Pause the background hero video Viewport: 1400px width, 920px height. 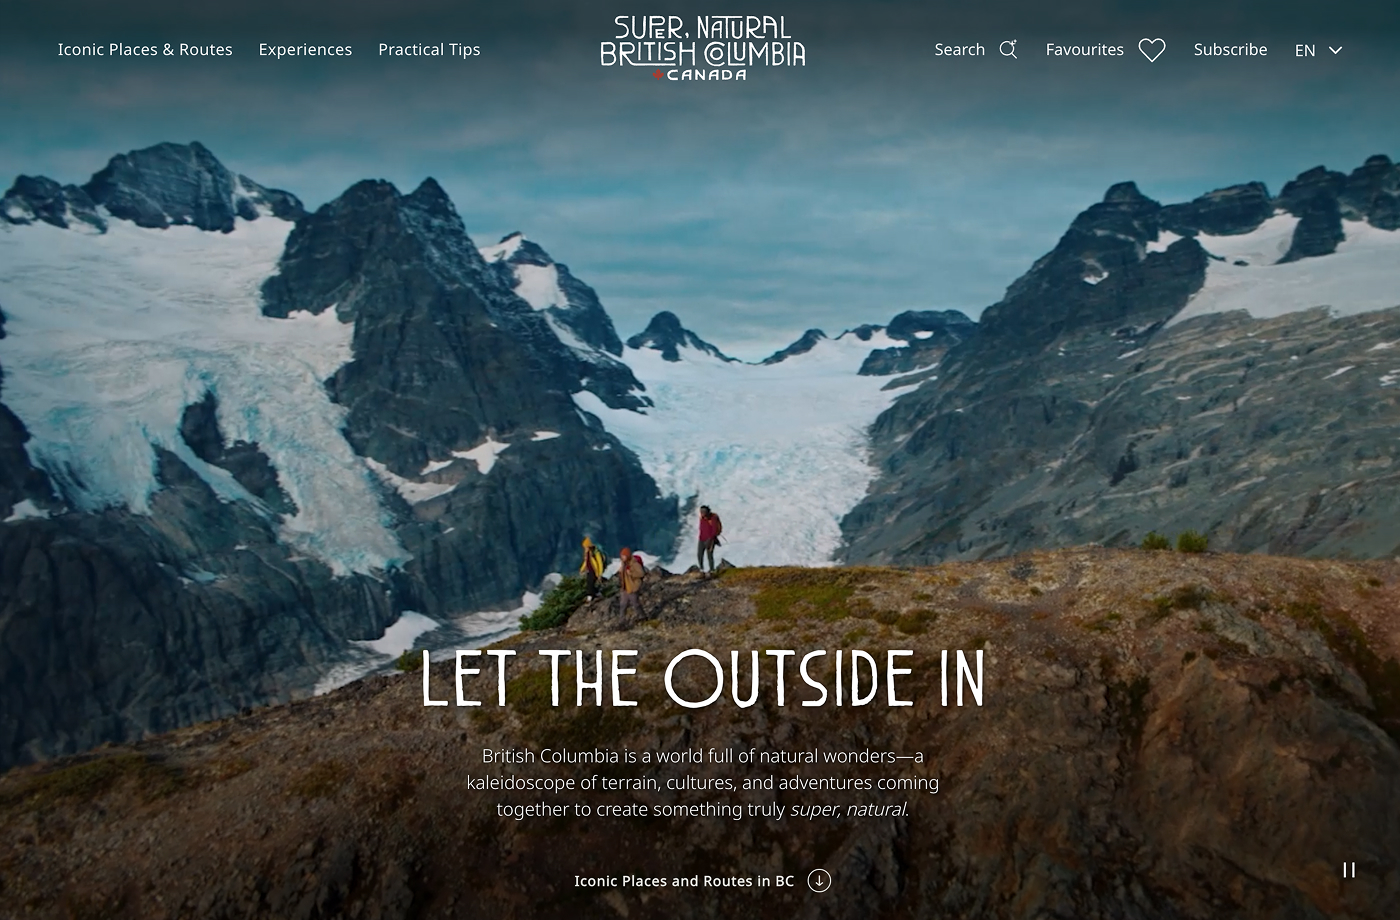click(1349, 870)
